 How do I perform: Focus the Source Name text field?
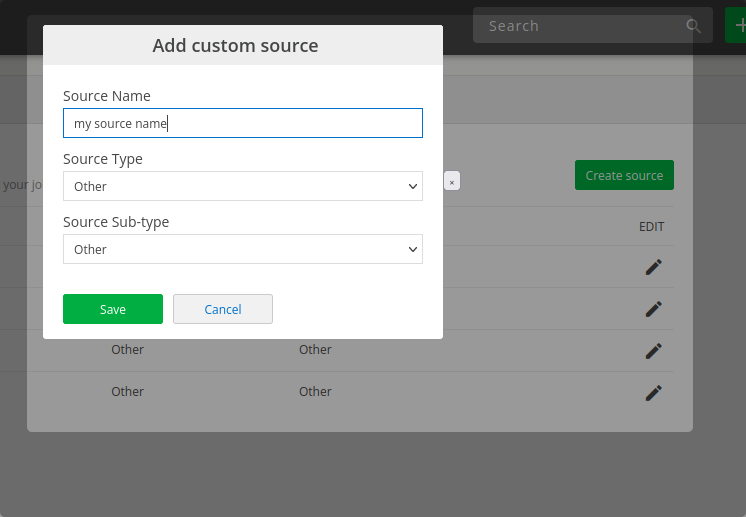click(243, 123)
